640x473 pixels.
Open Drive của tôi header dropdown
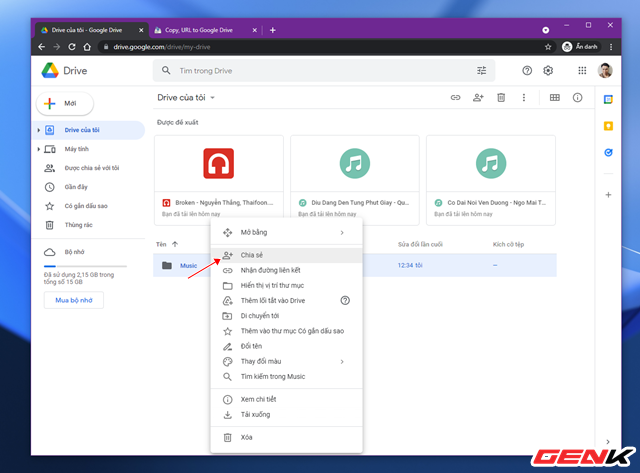pos(213,98)
